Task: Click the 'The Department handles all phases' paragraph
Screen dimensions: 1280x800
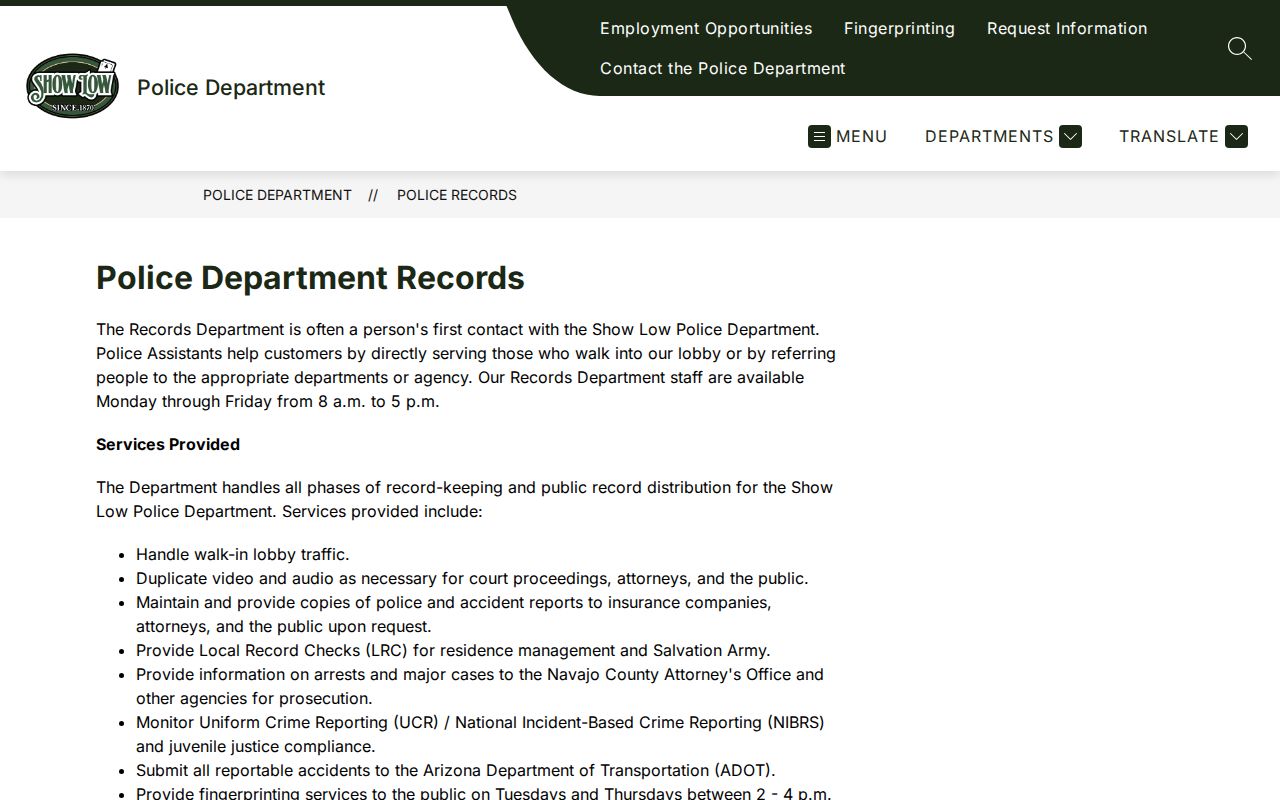Action: coord(465,499)
